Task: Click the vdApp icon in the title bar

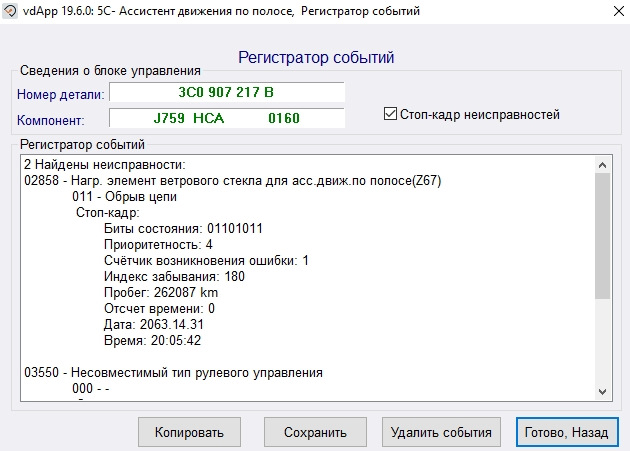Action: pyautogui.click(x=10, y=11)
